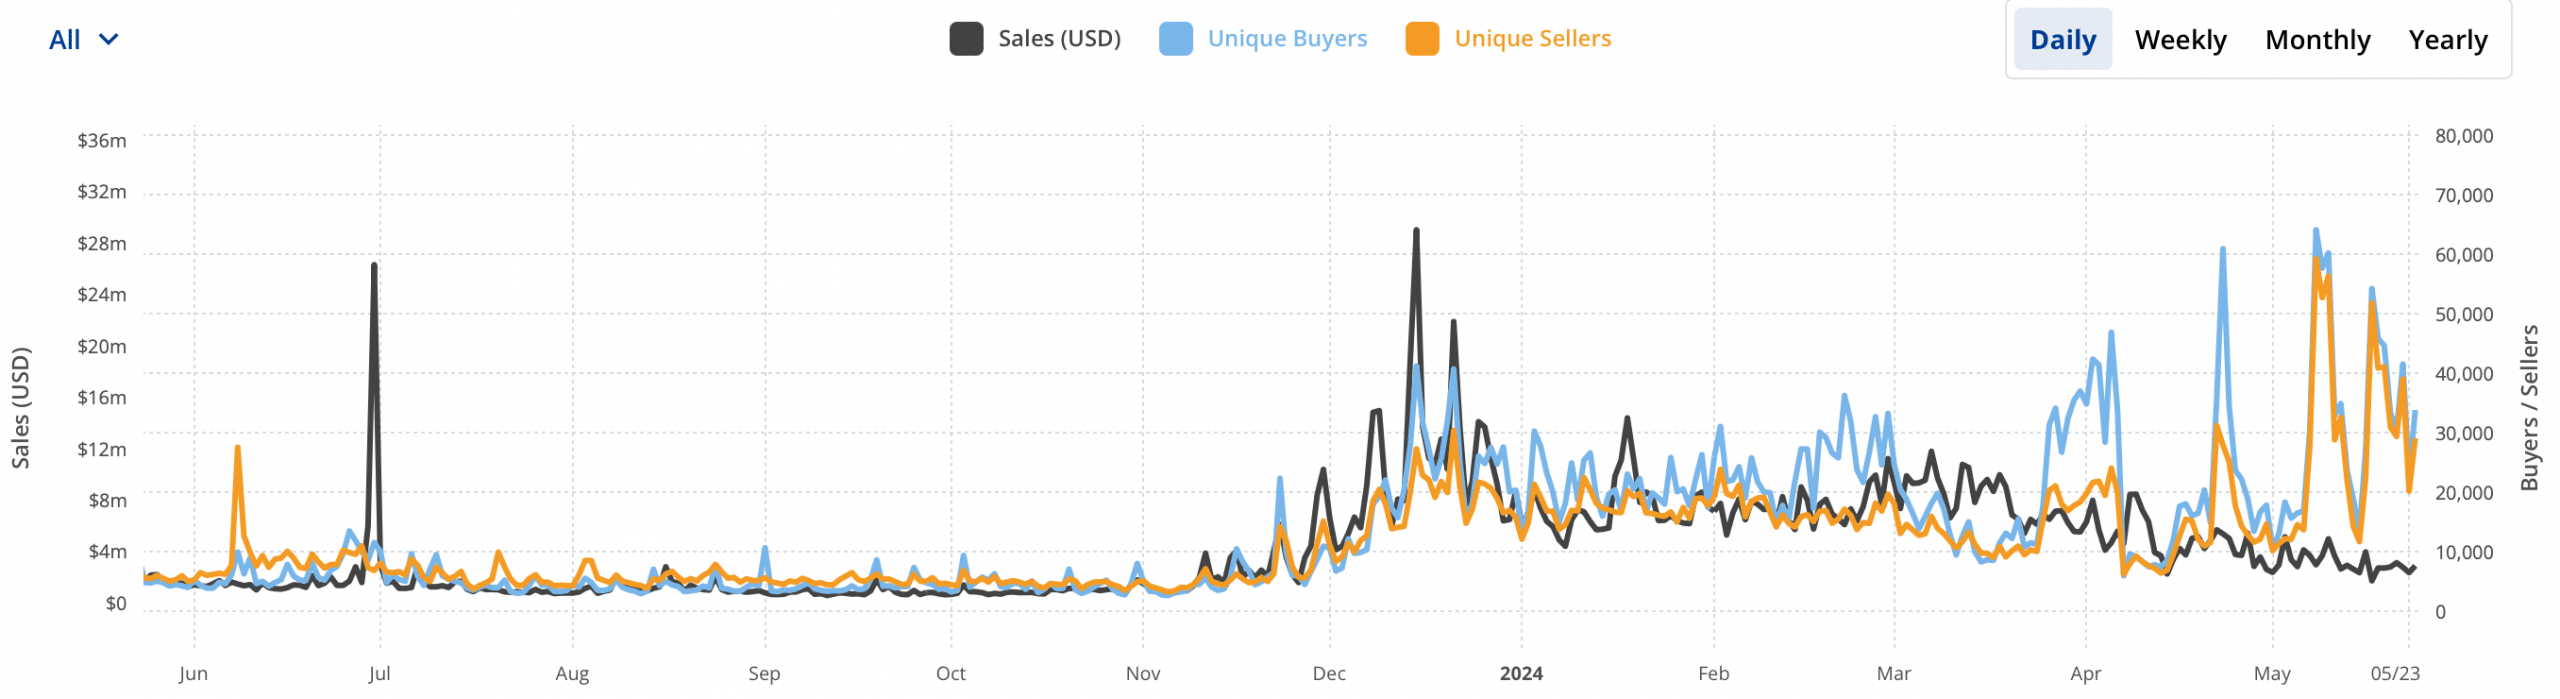Screen dimensions: 2560x699
Task: Click the orange Unique Sellers legend swatch
Action: pos(1421,39)
